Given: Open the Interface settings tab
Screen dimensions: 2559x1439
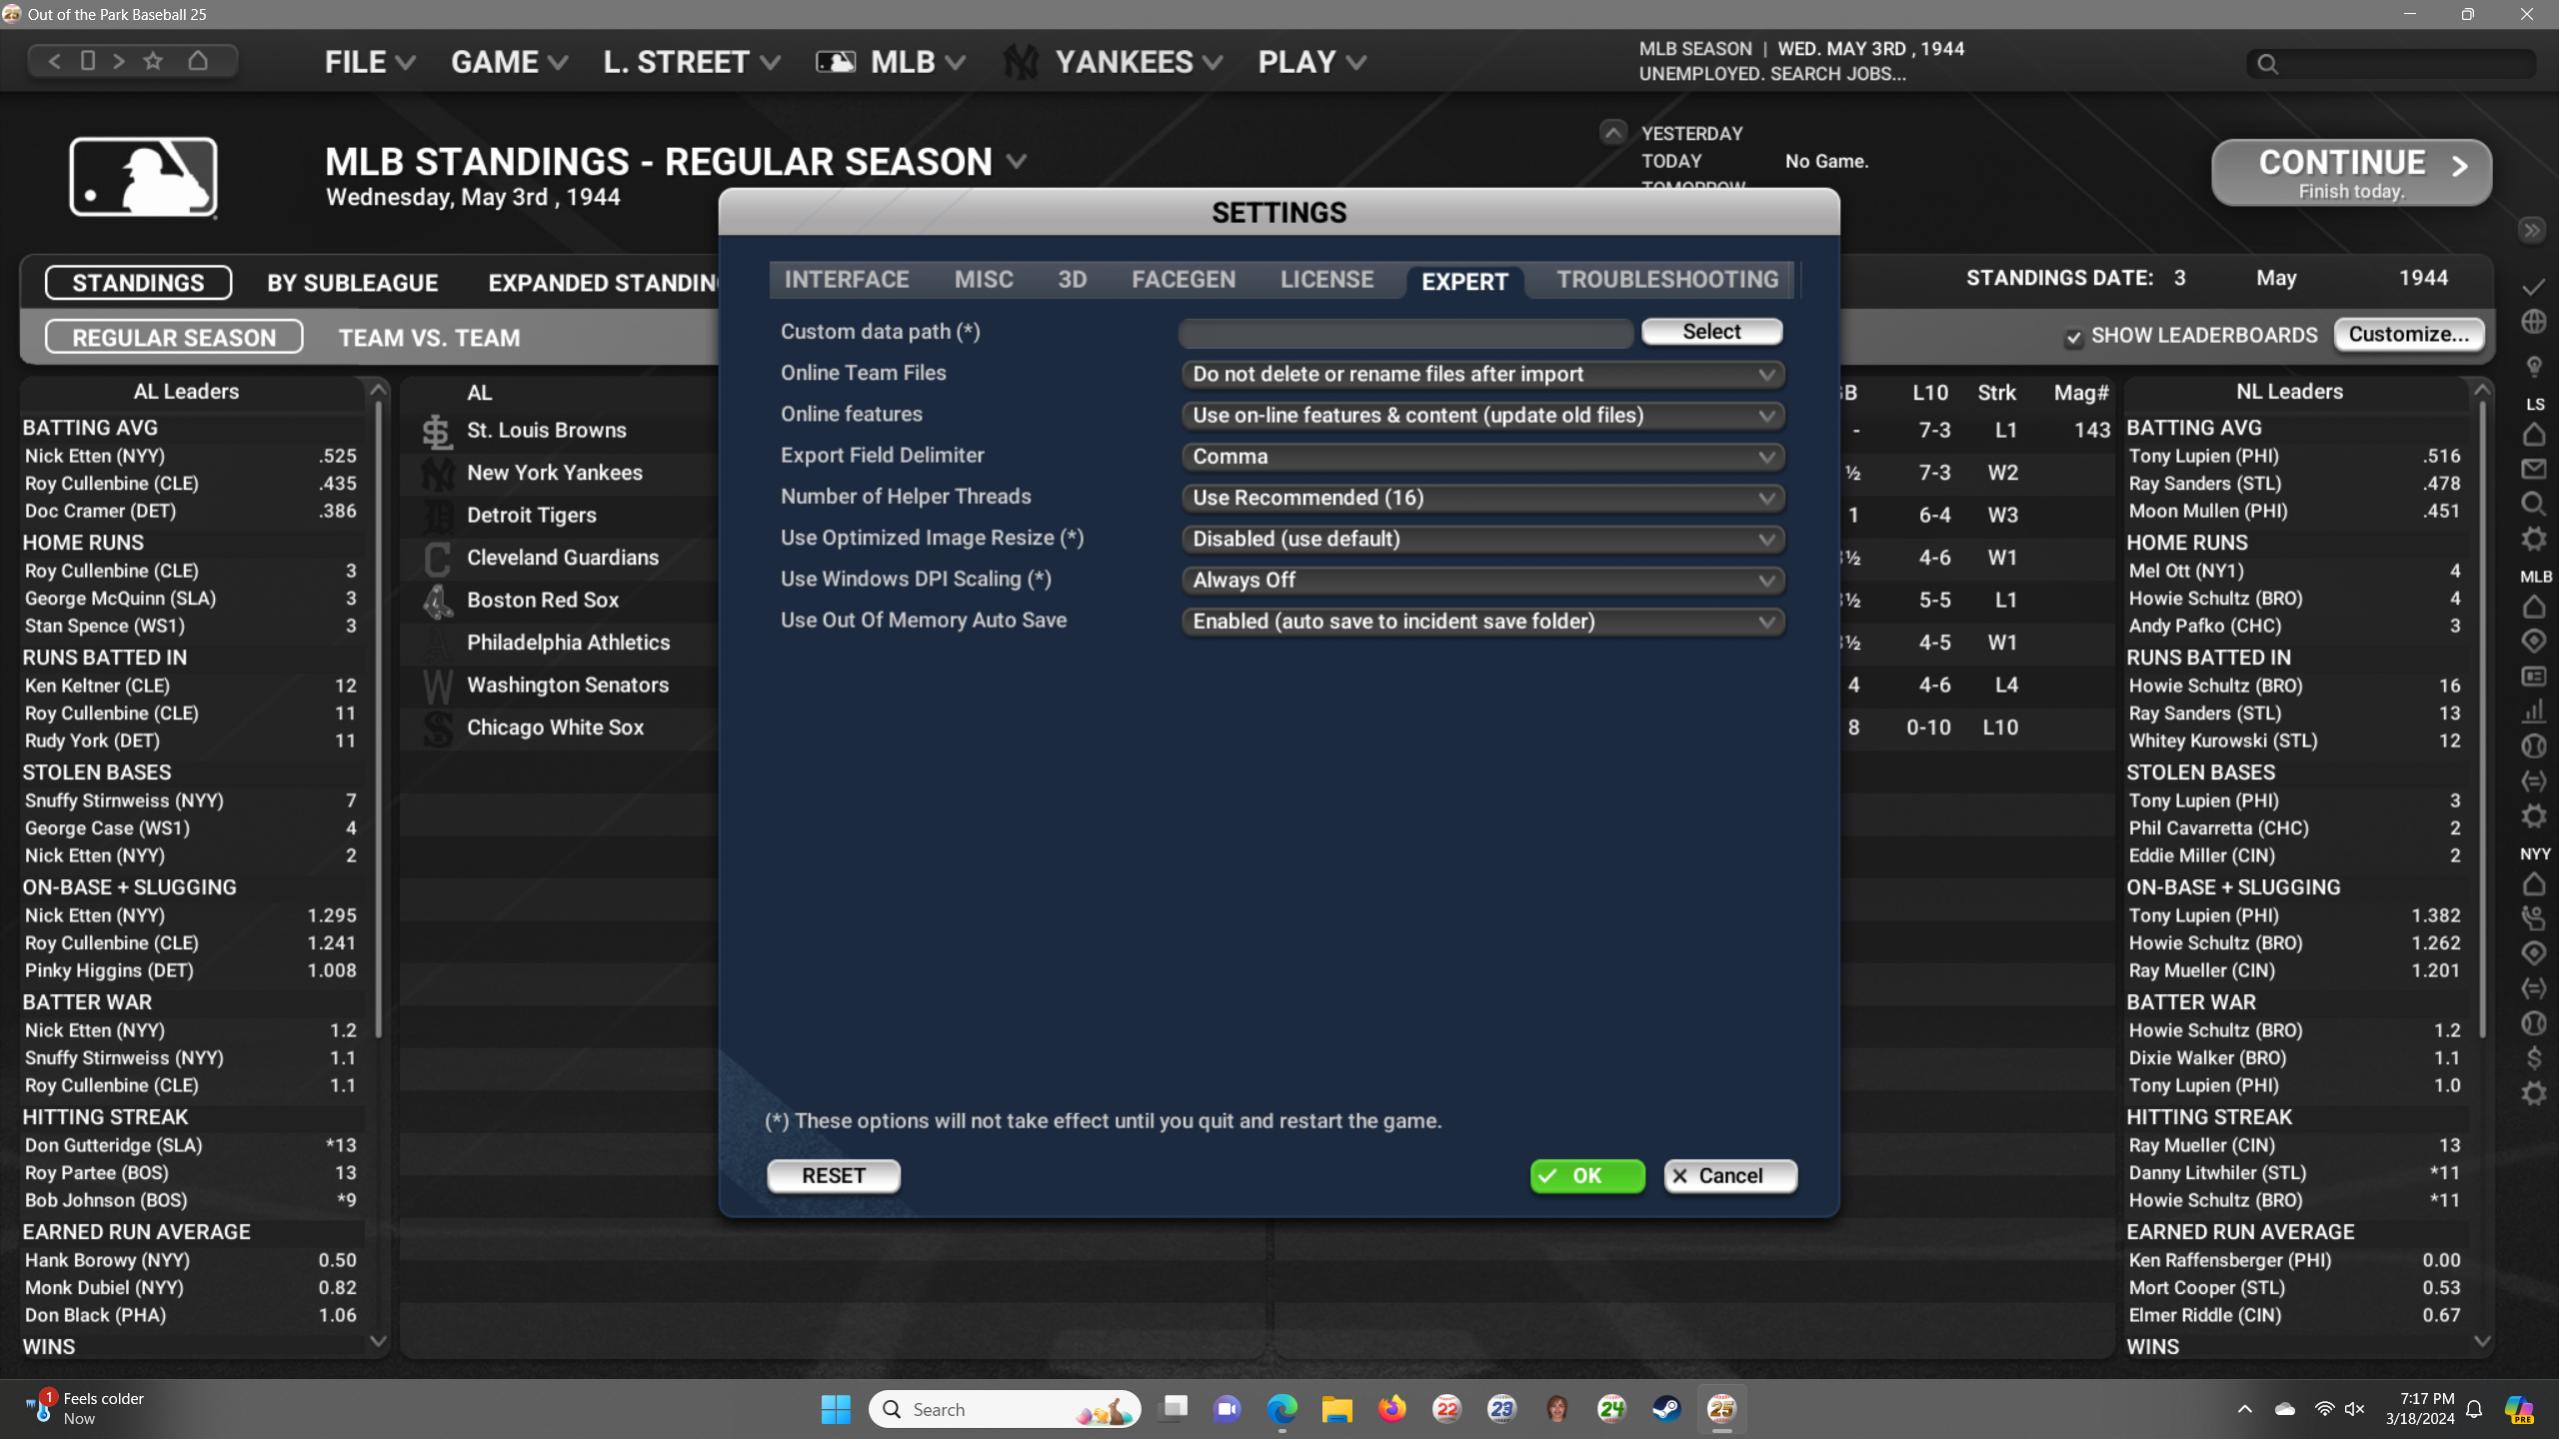Looking at the screenshot, I should pyautogui.click(x=846, y=280).
